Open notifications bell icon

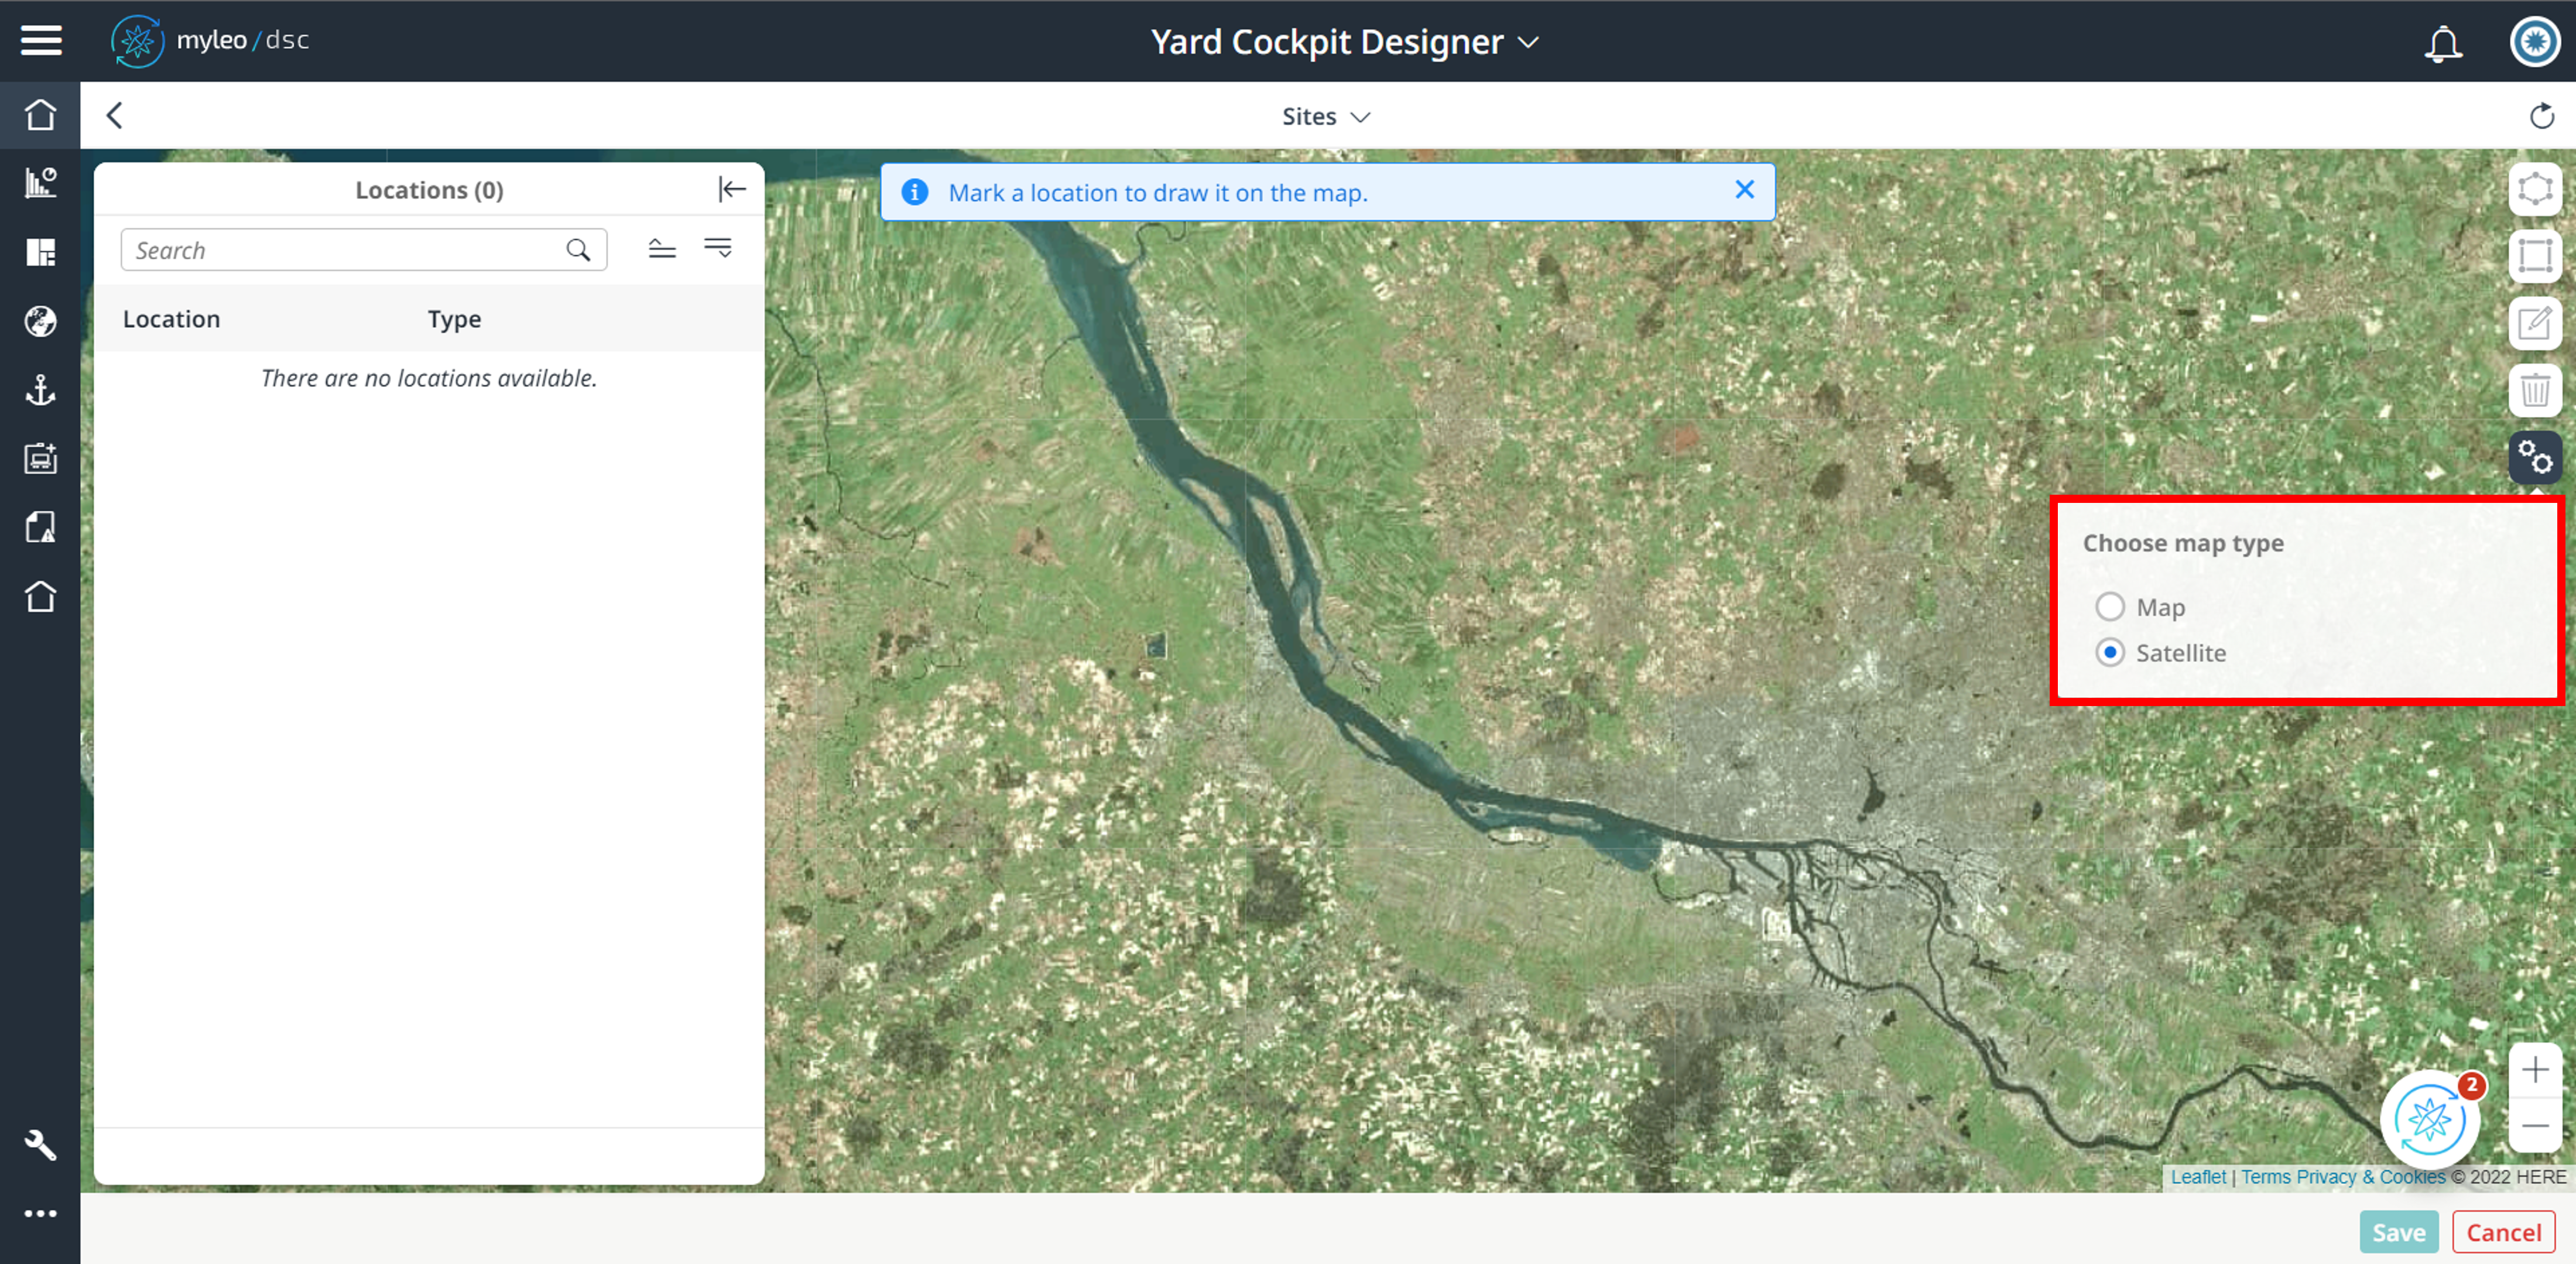click(2442, 43)
